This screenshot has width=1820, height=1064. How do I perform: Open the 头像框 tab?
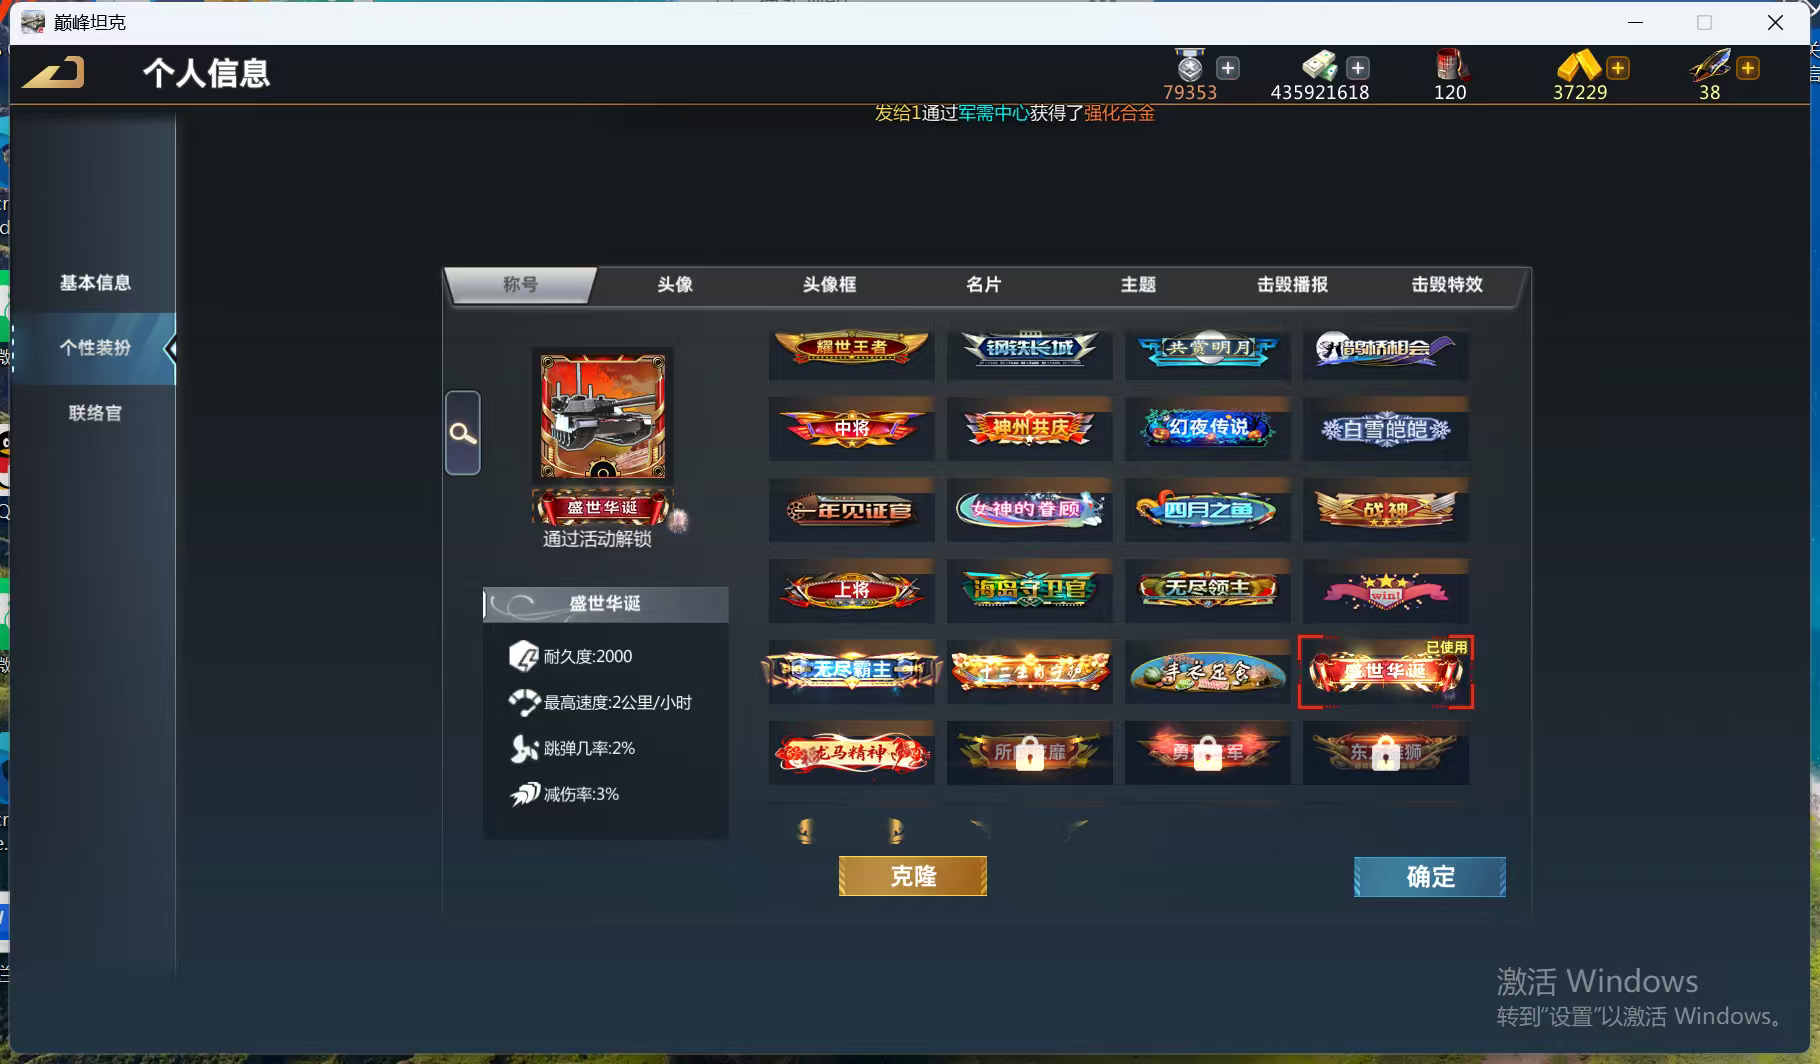(x=829, y=285)
